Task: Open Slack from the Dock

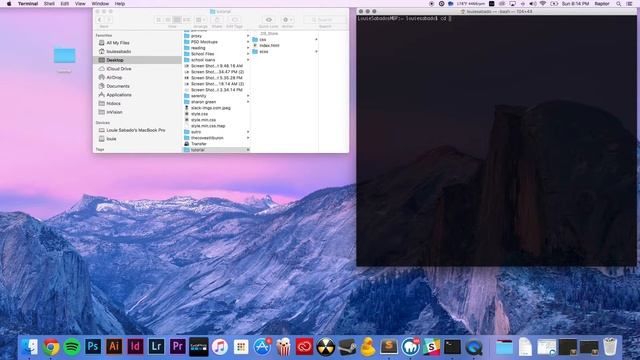Action: pos(431,347)
